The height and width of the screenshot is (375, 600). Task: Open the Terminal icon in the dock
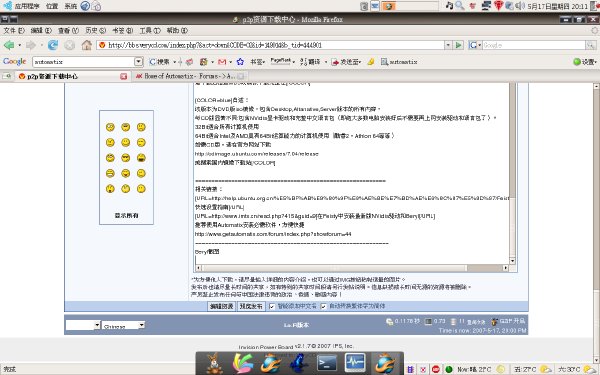coord(328,364)
